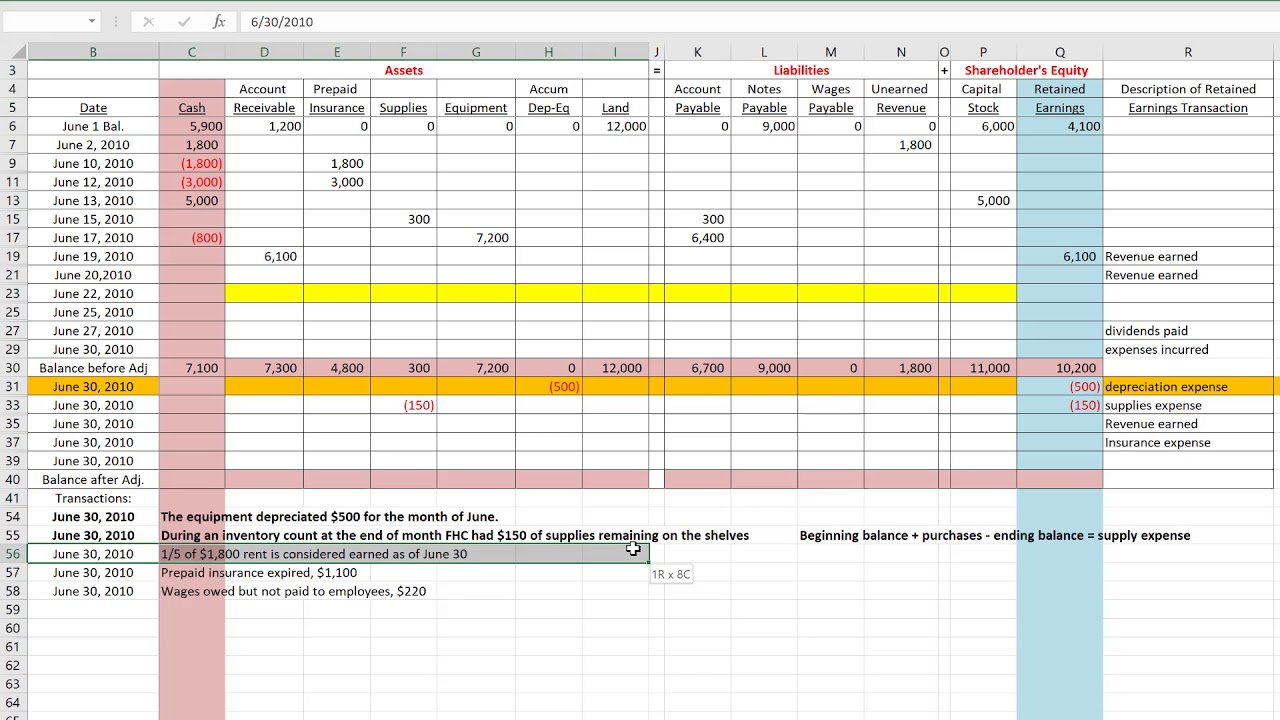
Task: Click the 1/5 of $1,800 rent text
Action: pyautogui.click(x=314, y=554)
